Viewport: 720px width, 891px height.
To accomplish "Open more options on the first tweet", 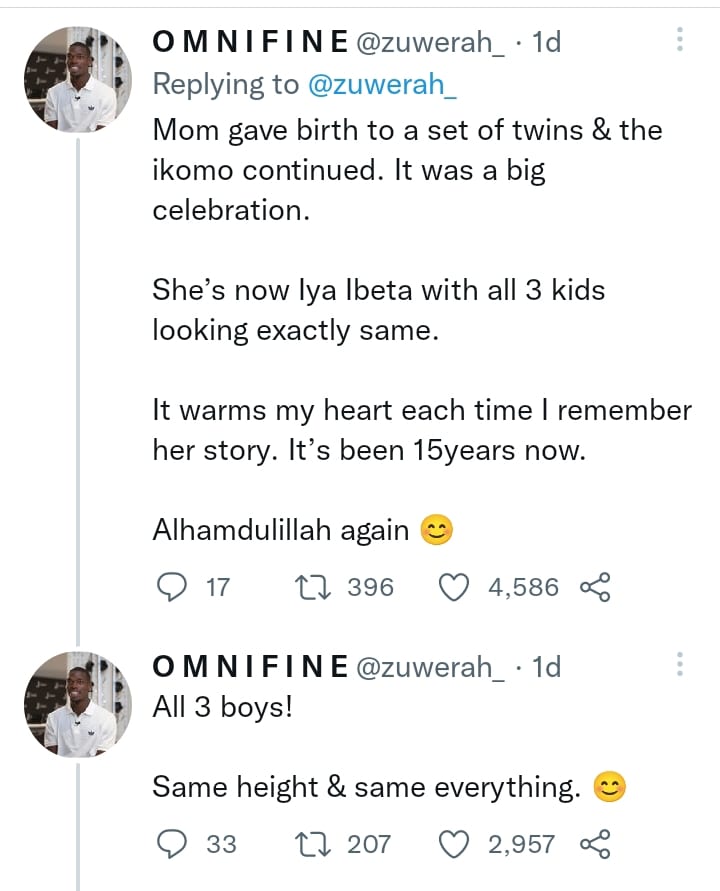I will [680, 40].
